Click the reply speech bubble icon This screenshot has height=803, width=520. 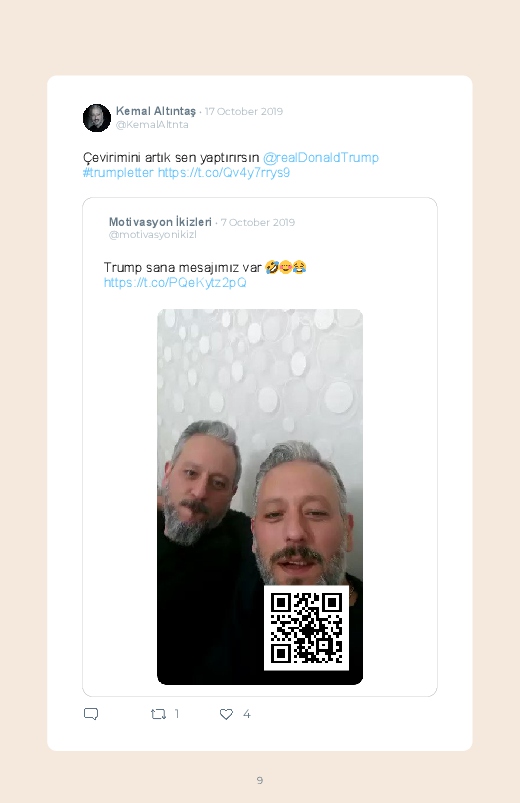(x=91, y=714)
